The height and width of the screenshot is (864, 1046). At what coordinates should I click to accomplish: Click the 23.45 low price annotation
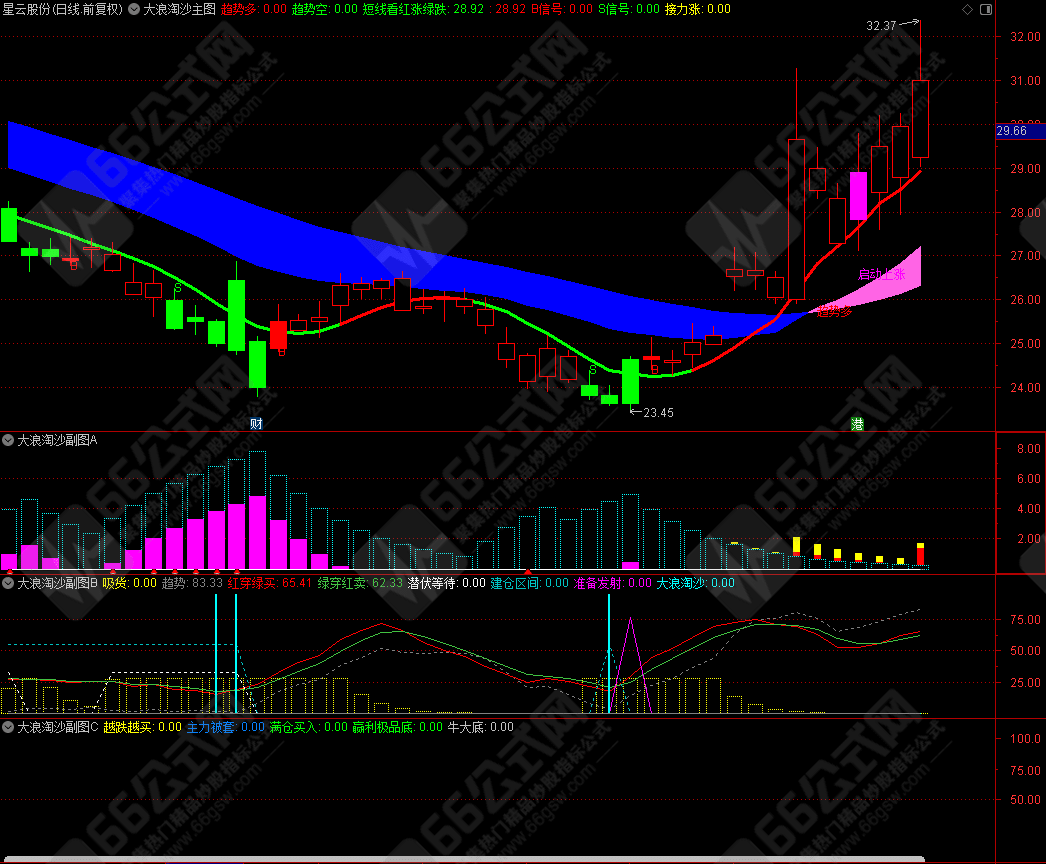point(658,413)
